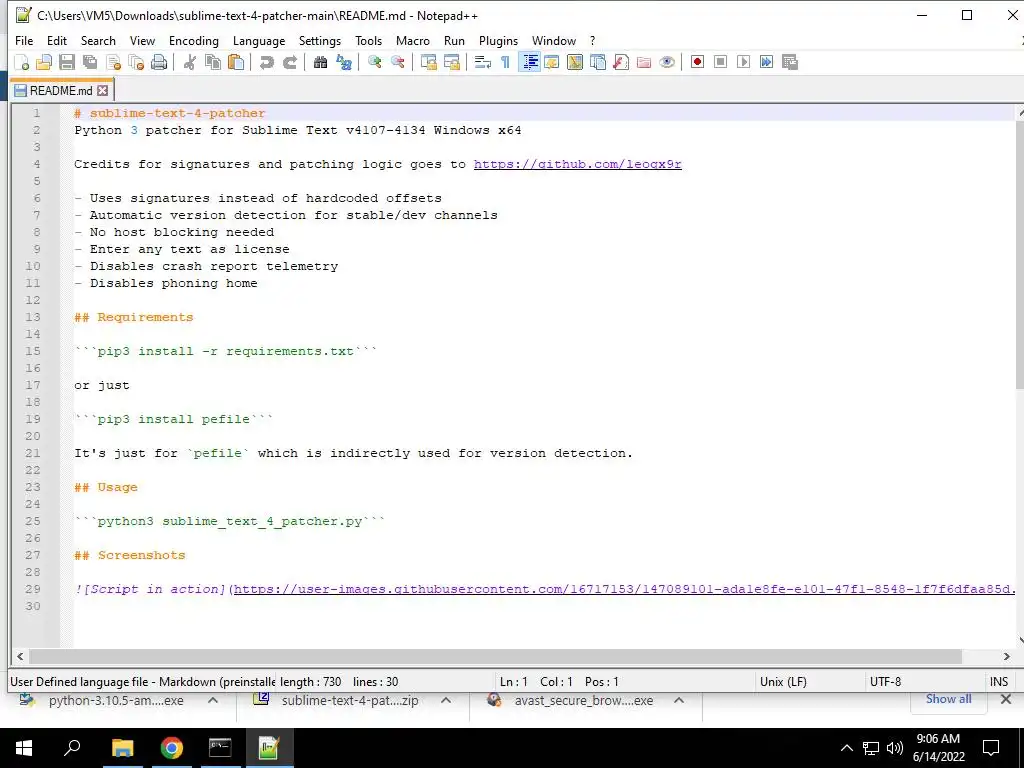1024x768 pixels.
Task: Start macro recording with the red dot
Action: pos(697,62)
